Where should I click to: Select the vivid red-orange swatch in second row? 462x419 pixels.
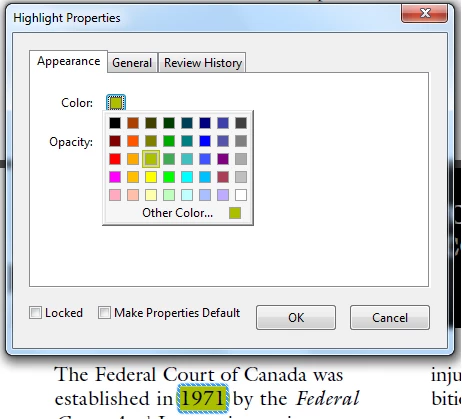(133, 141)
